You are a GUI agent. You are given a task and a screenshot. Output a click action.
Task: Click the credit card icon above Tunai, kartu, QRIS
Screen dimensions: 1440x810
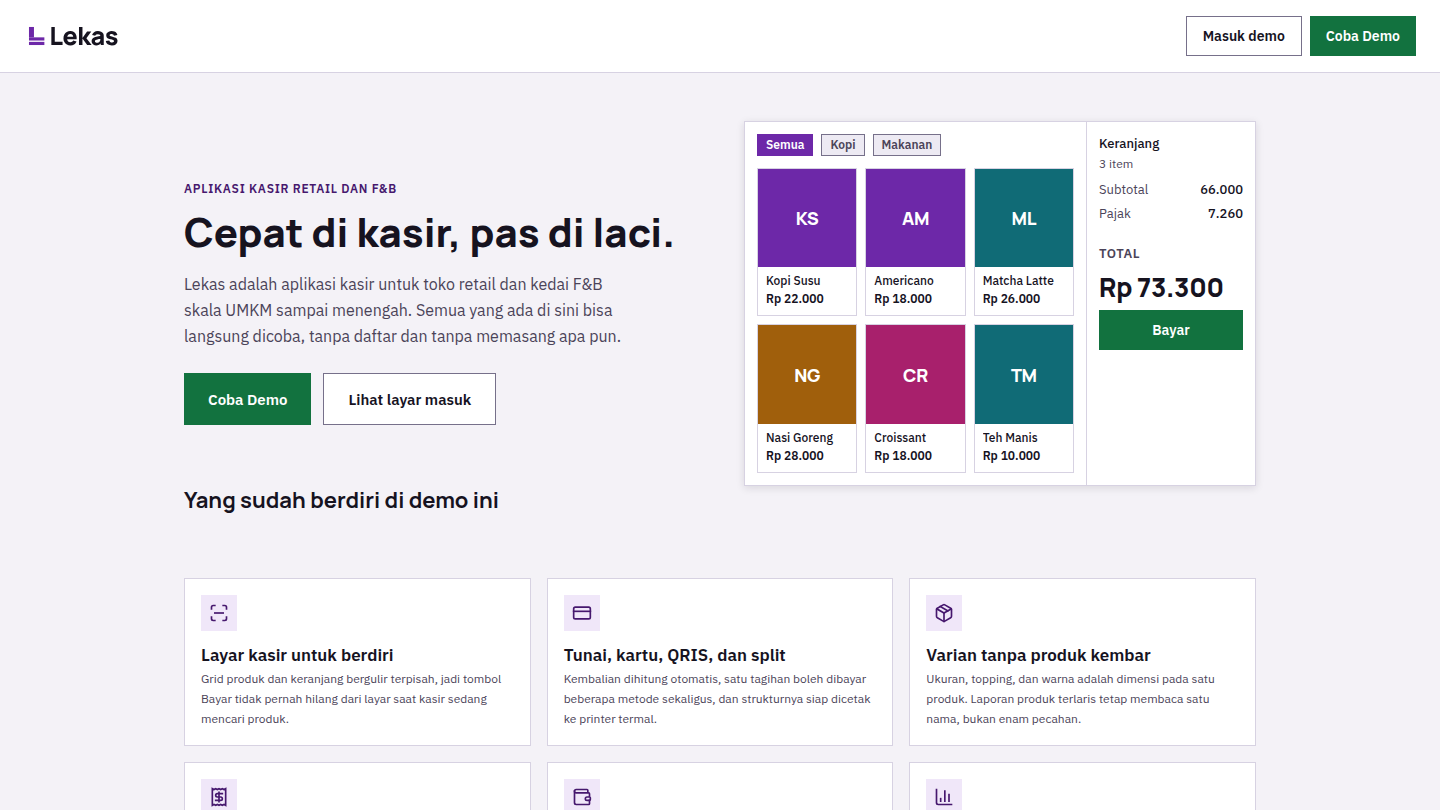click(x=582, y=613)
